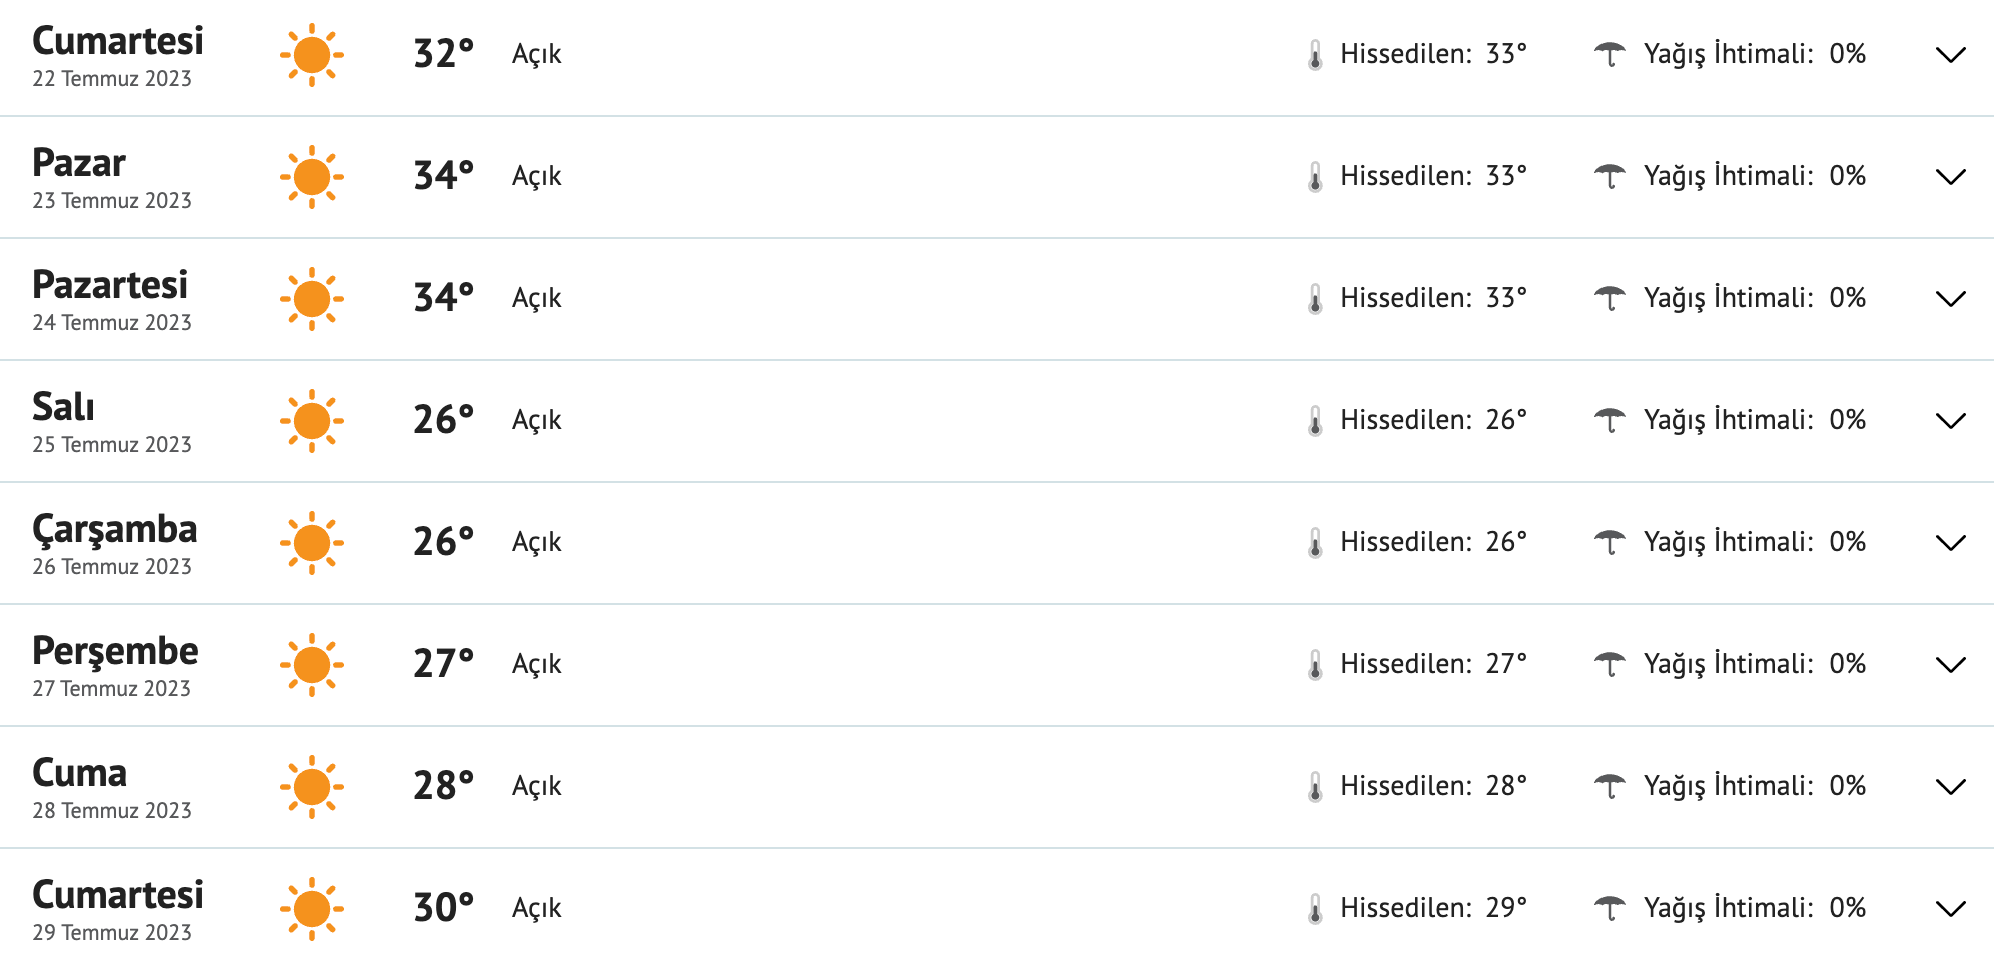Click the umbrella icon for Cuma 28 Temmuz
The image size is (1994, 966).
coord(1610,785)
